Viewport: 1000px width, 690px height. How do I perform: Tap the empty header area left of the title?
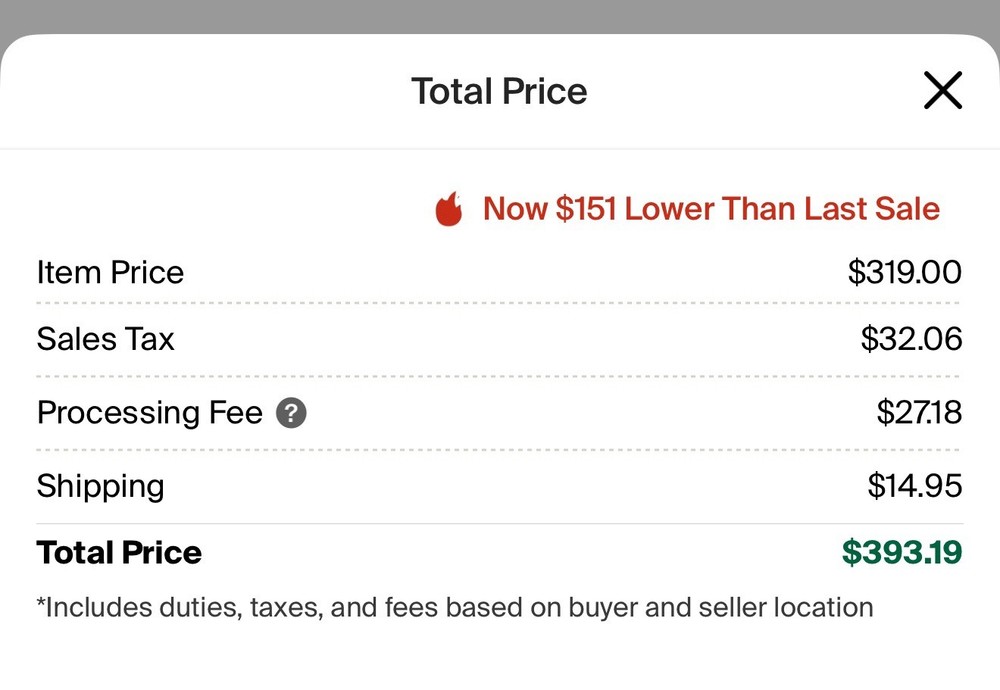pos(200,91)
